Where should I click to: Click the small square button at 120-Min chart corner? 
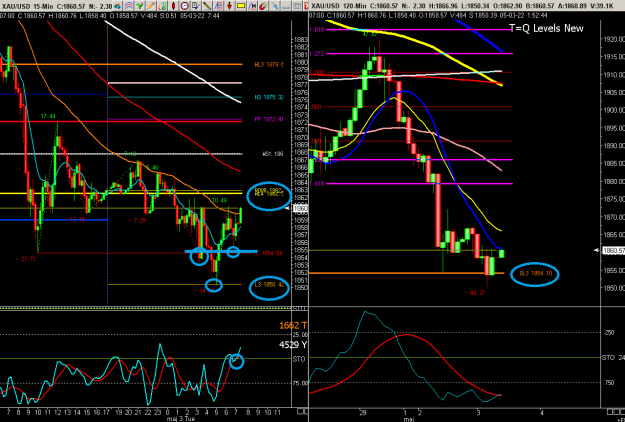tap(610, 411)
